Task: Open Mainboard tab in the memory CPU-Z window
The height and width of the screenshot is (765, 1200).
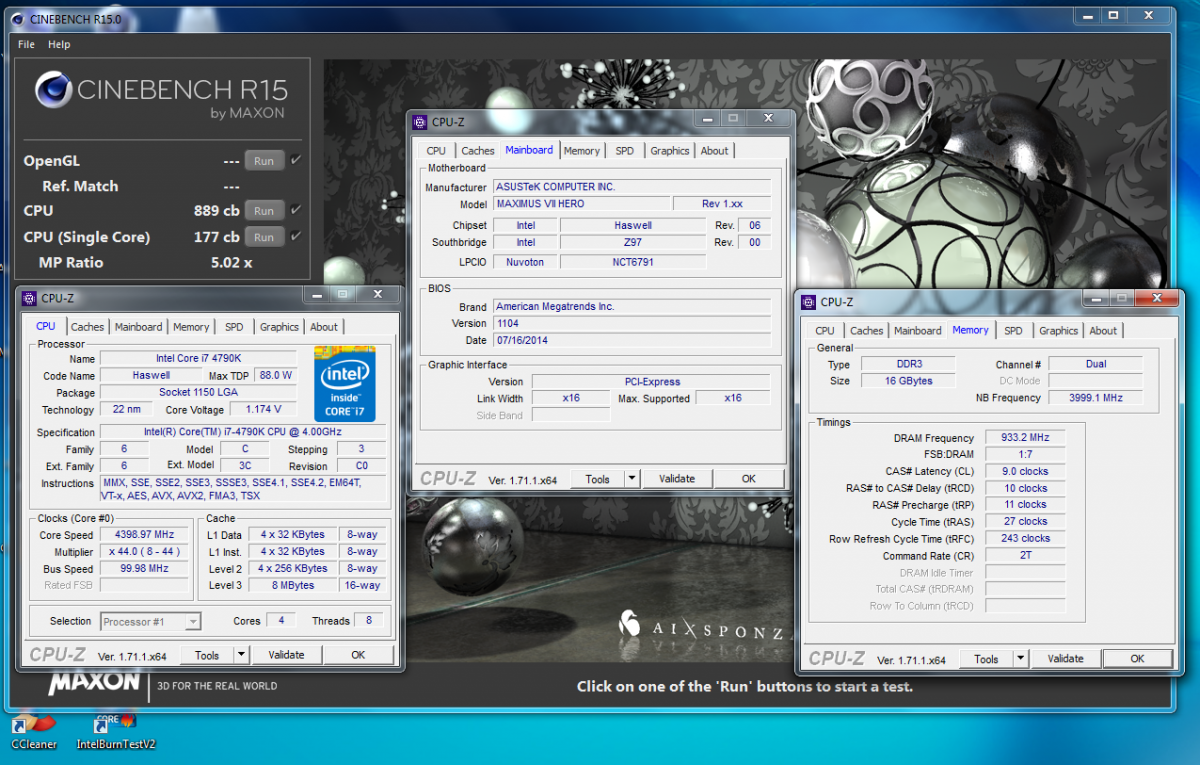Action: [x=918, y=331]
